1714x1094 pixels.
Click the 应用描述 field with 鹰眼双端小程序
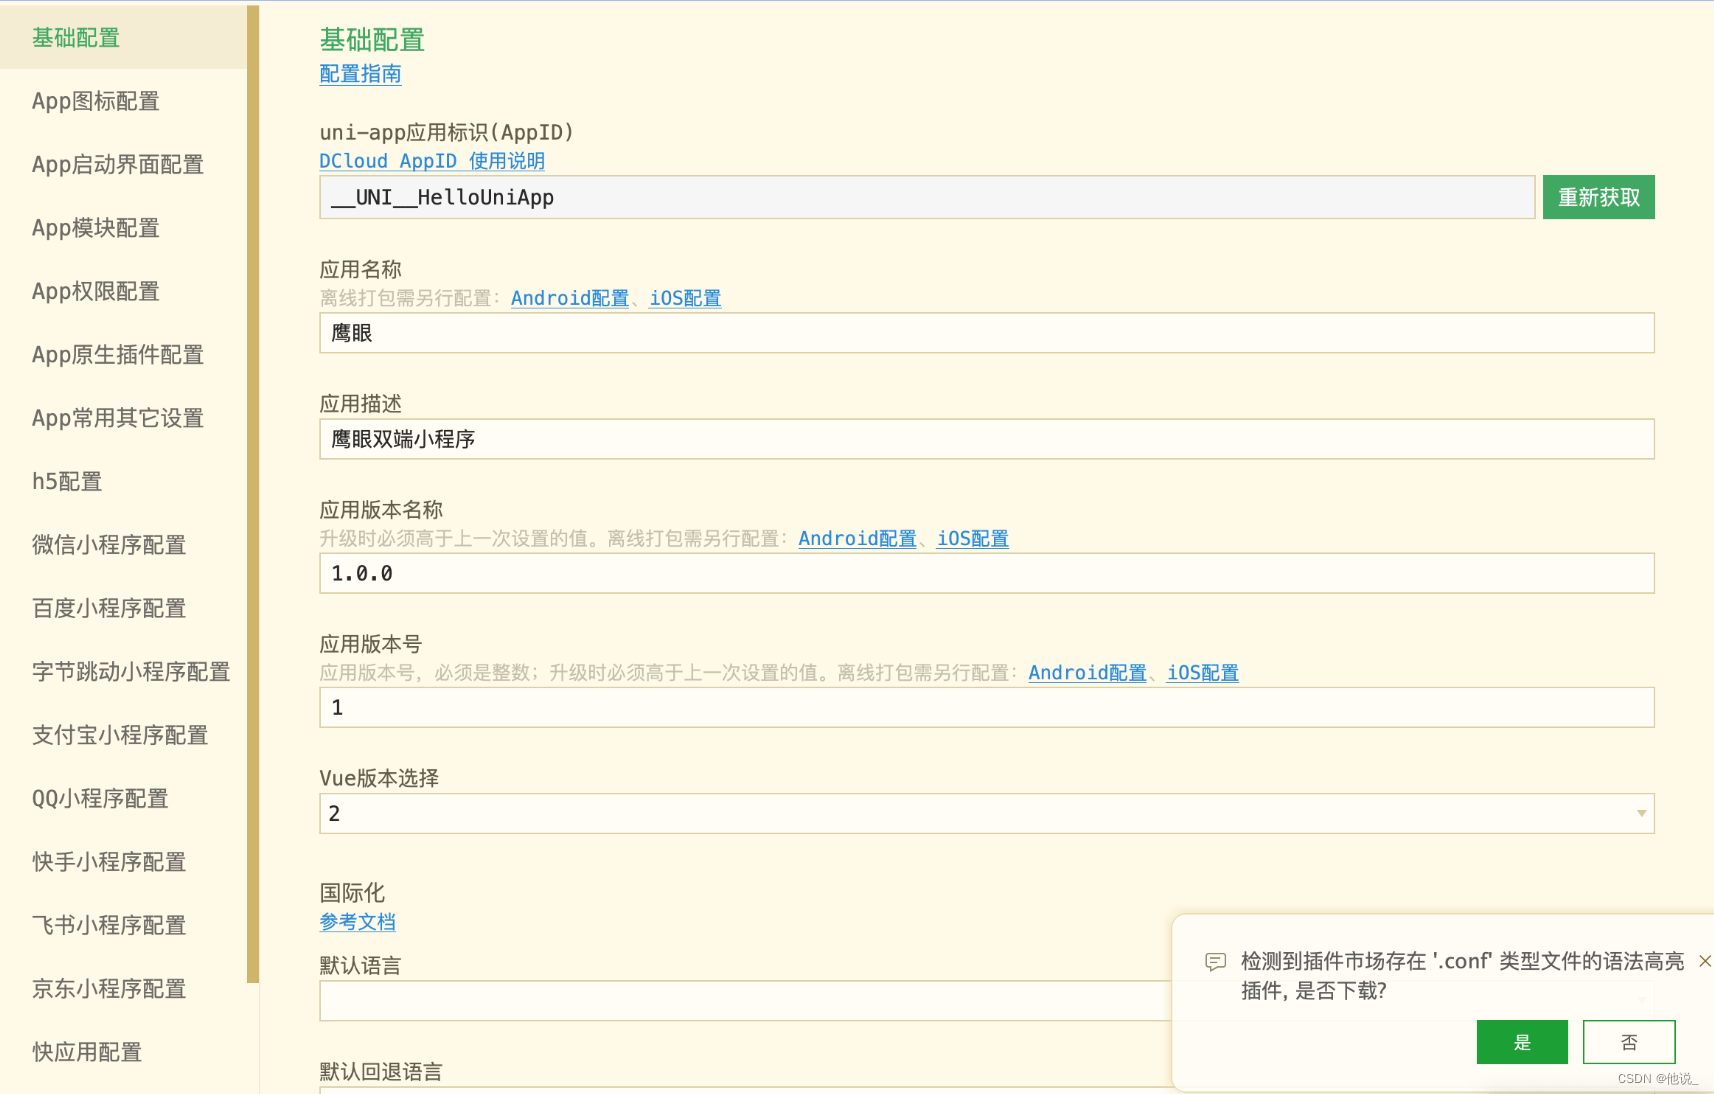[x=987, y=439]
